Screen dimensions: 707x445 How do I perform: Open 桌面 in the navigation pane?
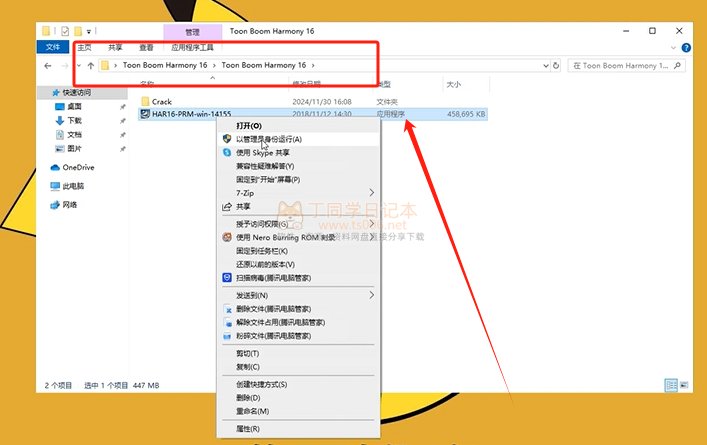pos(74,106)
